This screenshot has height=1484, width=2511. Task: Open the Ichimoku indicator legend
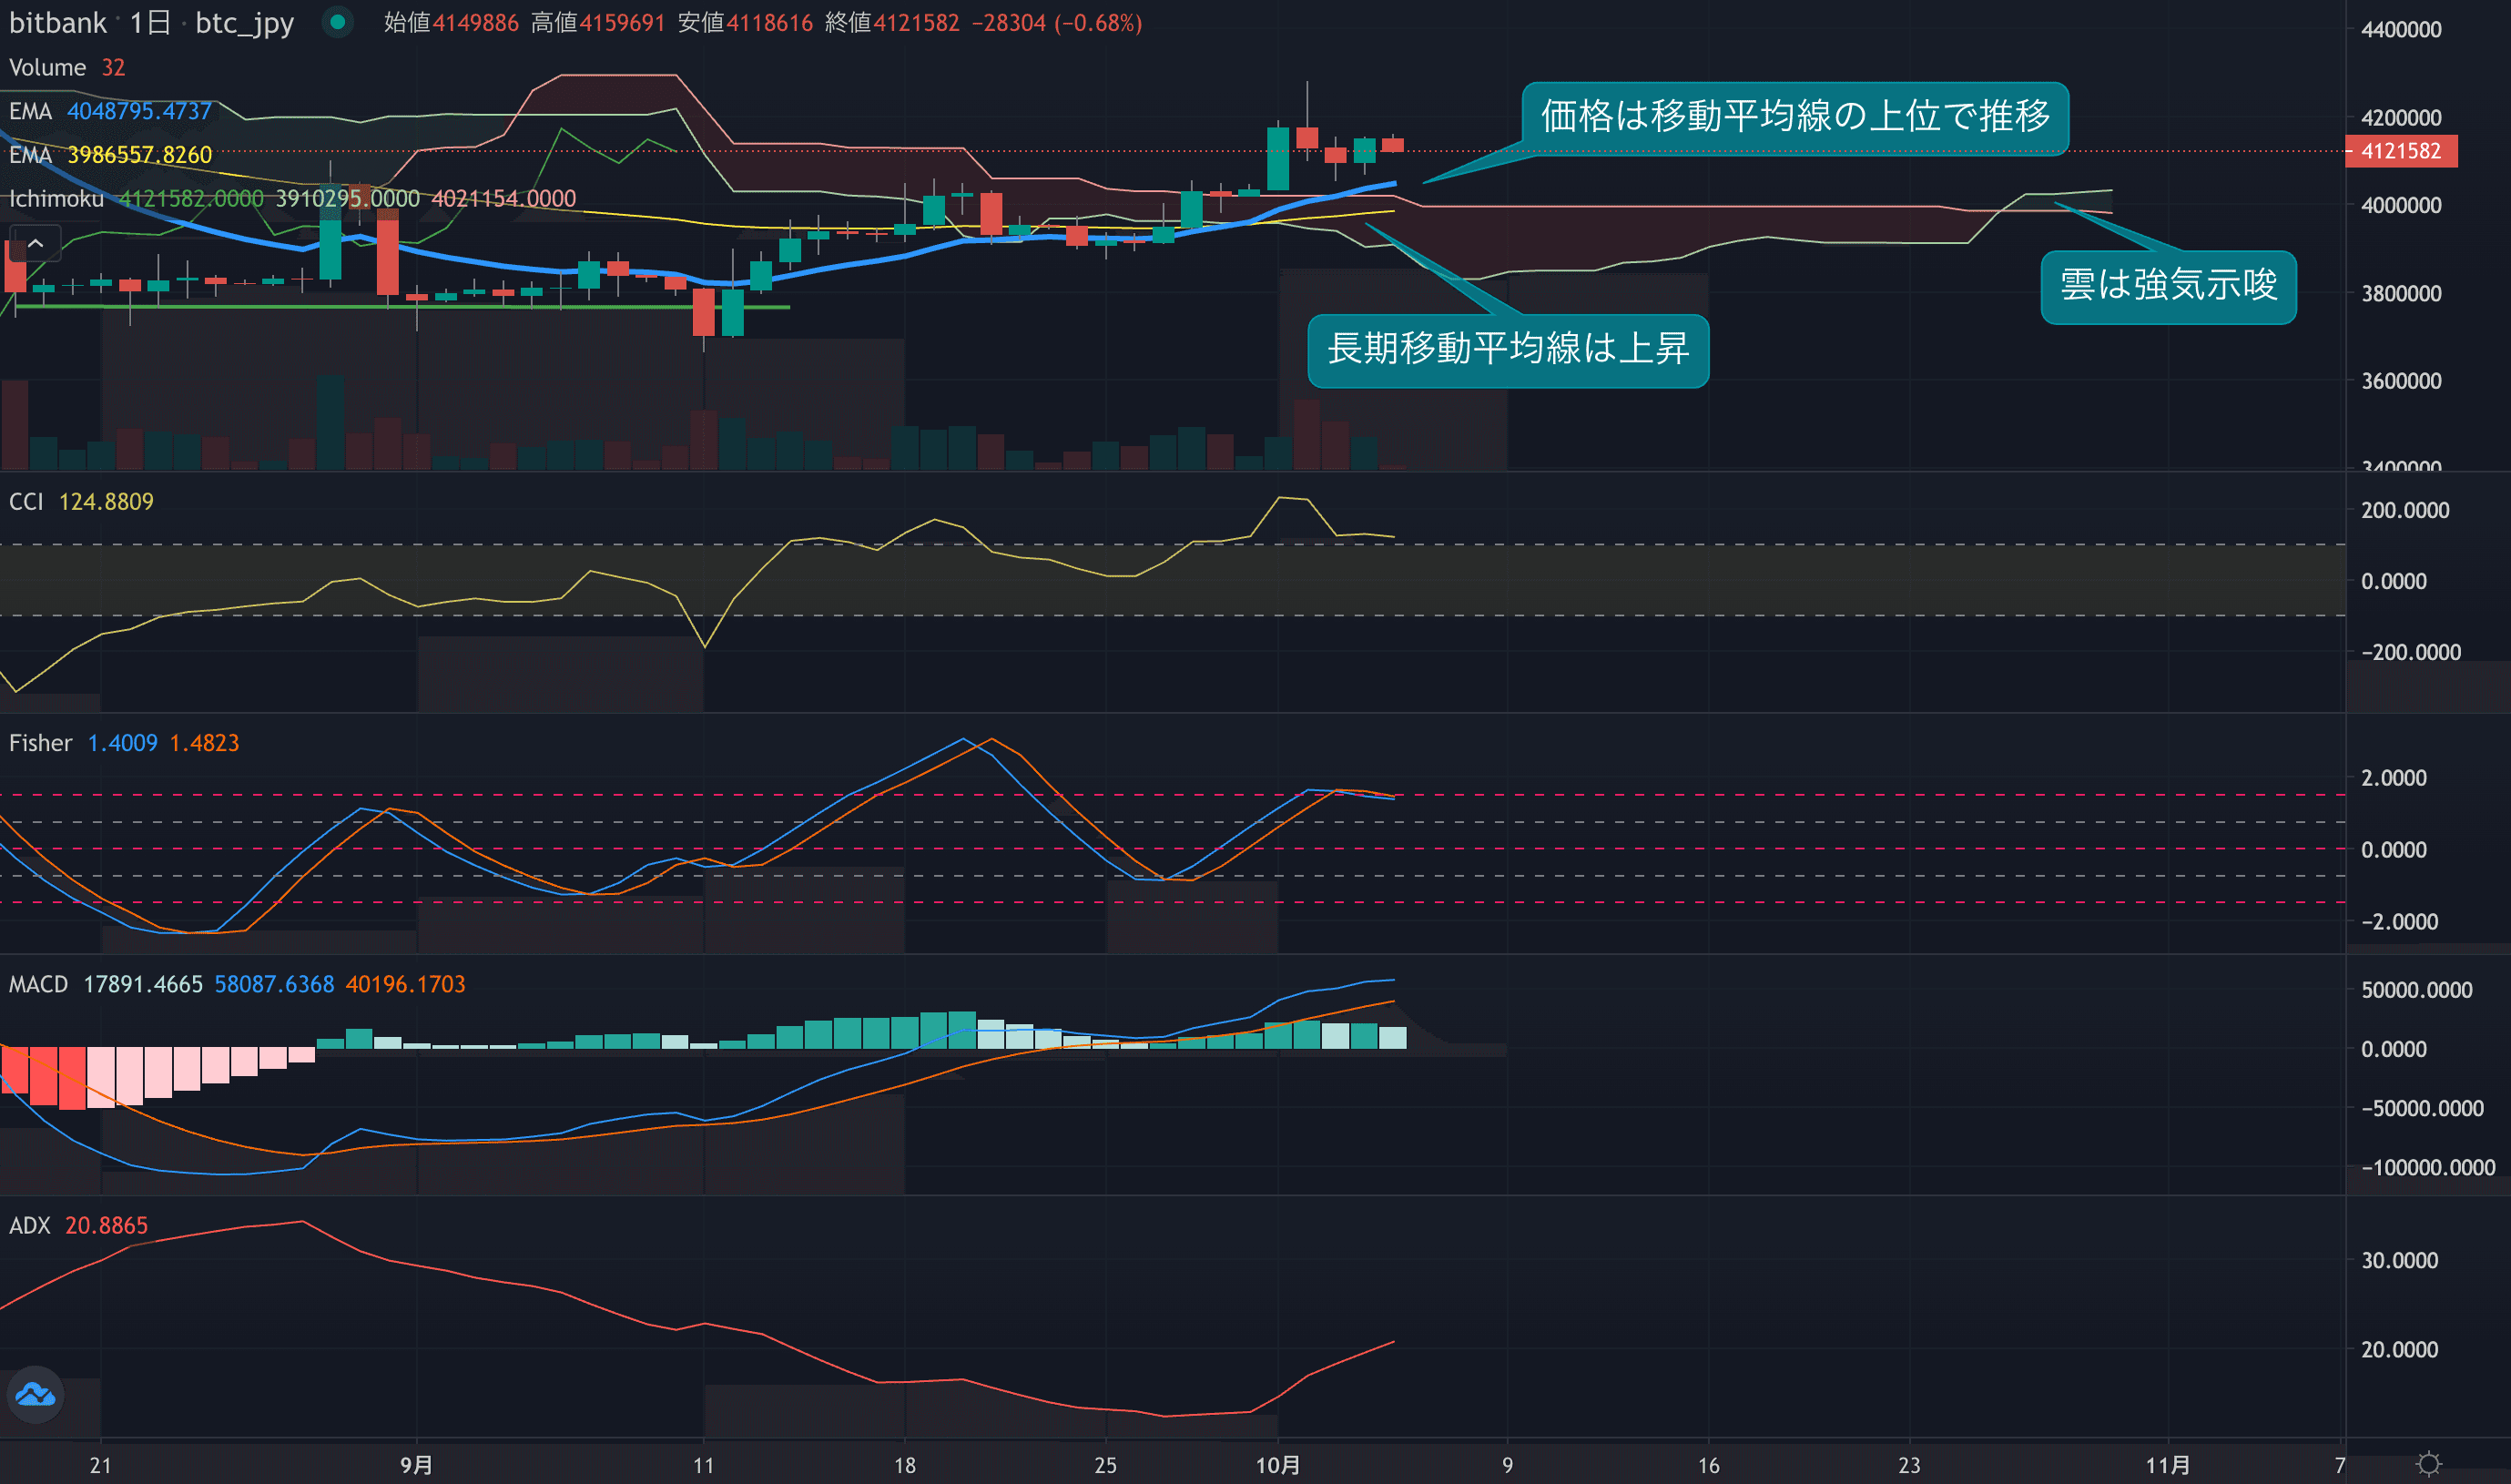(x=56, y=199)
